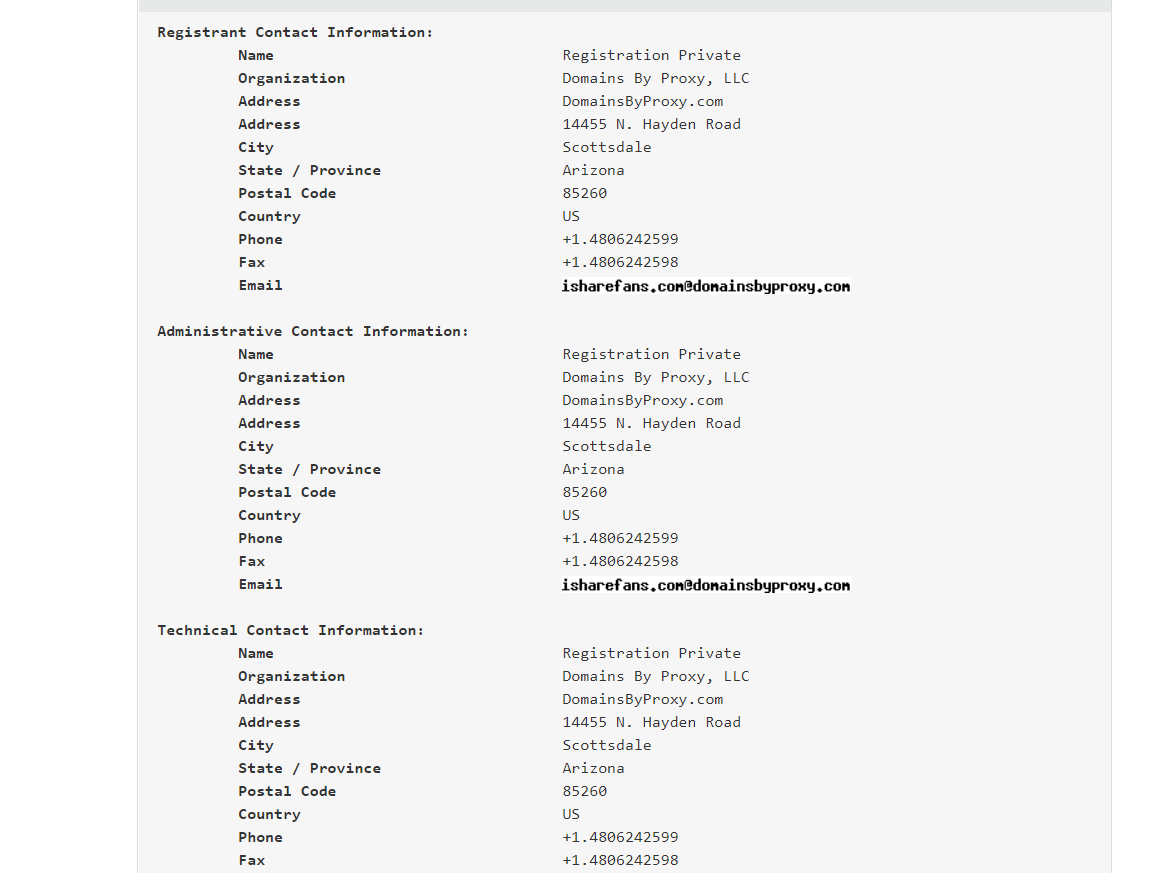Click the Administrative contact email address image
1166x873 pixels.
coord(706,585)
